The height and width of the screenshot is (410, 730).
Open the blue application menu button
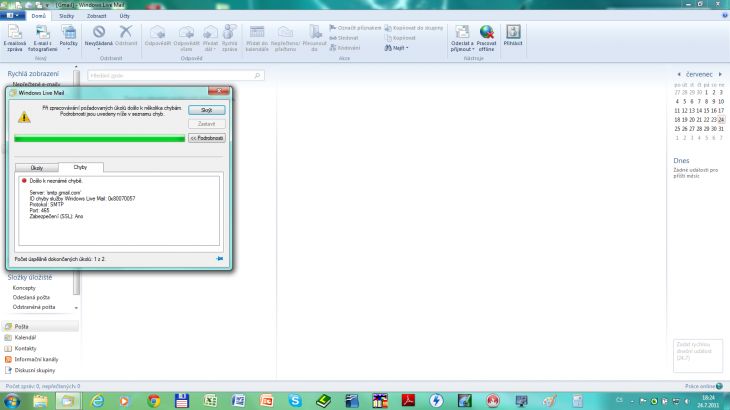[x=13, y=16]
